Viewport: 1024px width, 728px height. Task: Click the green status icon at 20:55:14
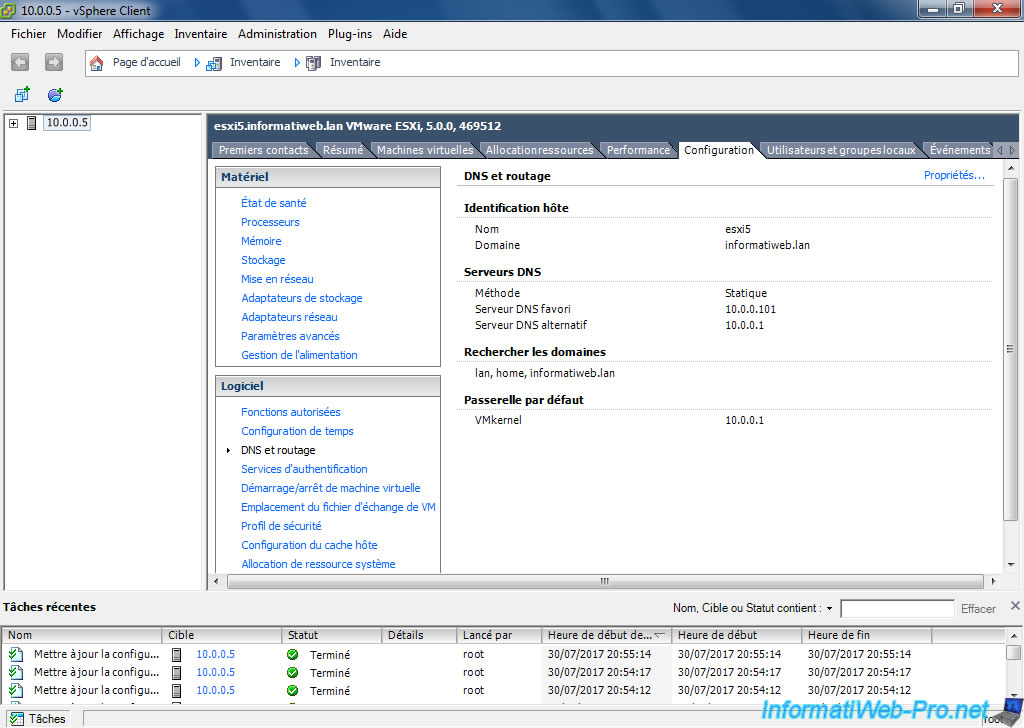[293, 654]
